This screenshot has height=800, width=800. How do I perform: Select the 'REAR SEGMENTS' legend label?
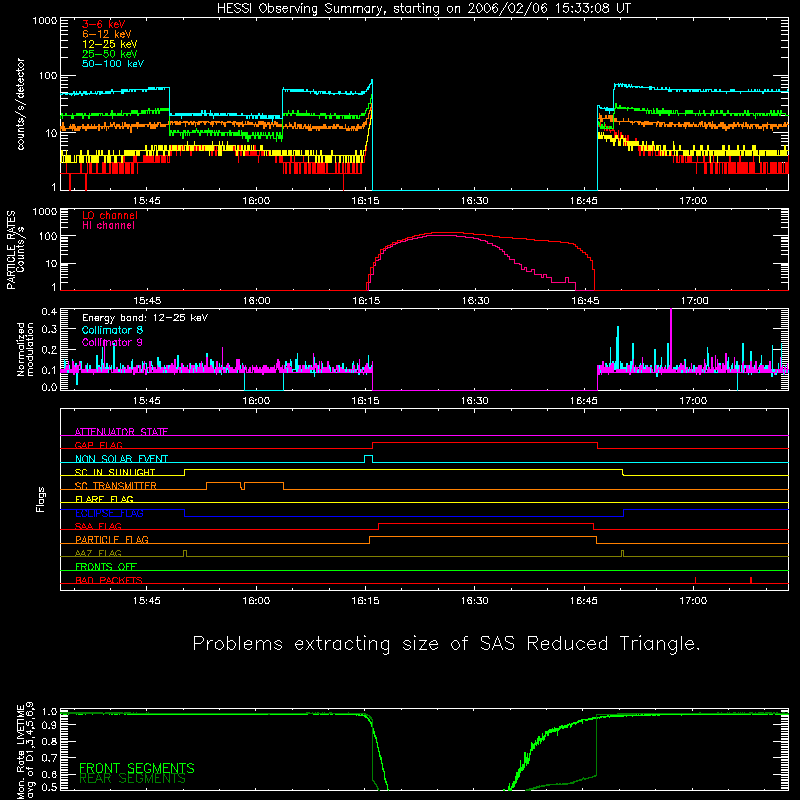click(132, 779)
